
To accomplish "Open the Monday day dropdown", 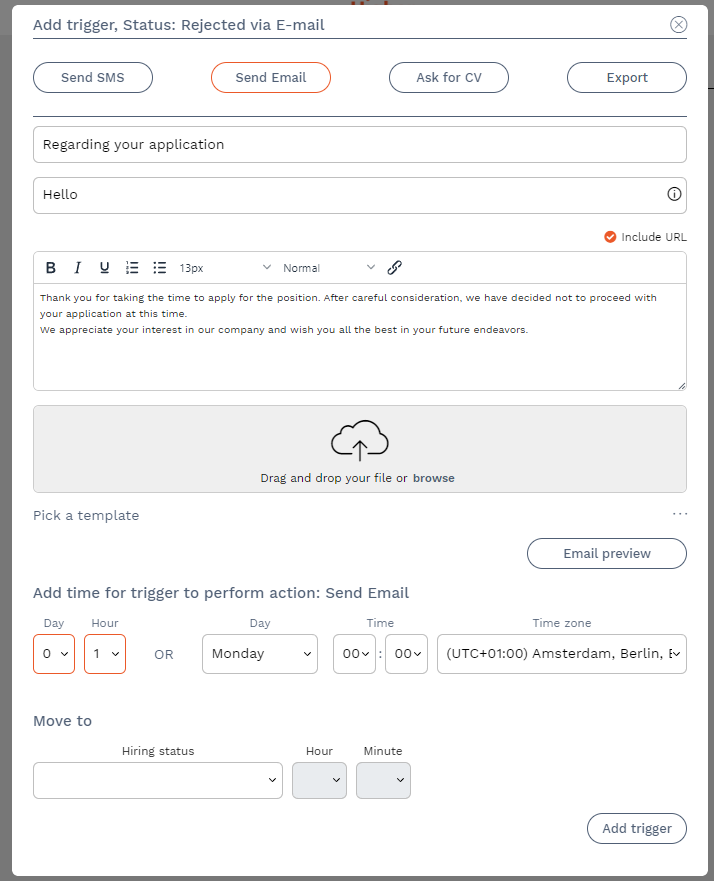I will click(x=260, y=654).
